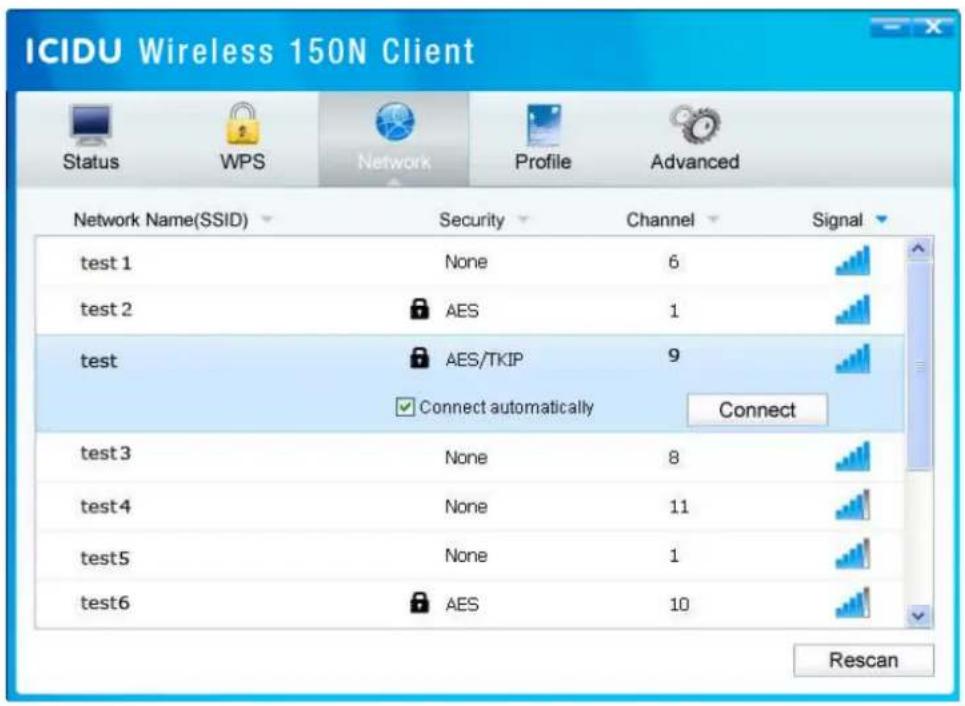Click the Status monitor icon
The image size is (965, 706).
coord(91,126)
